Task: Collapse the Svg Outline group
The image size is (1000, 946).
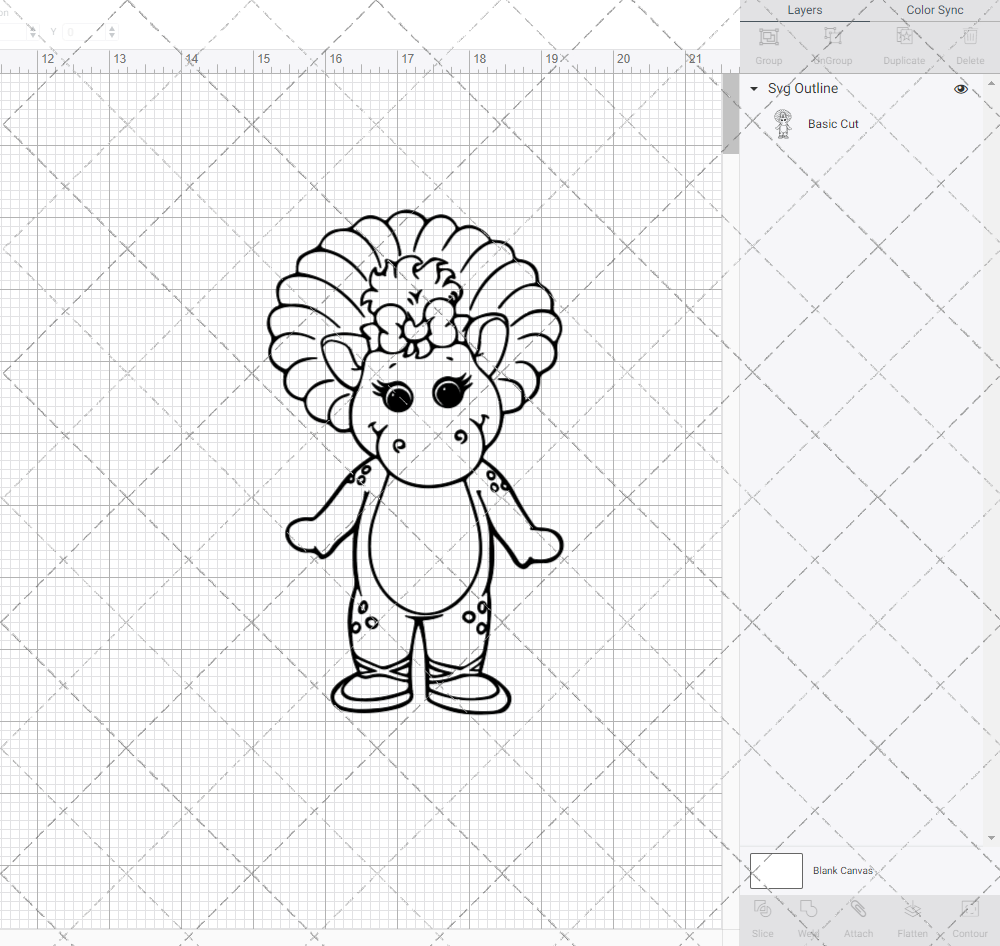Action: (x=753, y=88)
